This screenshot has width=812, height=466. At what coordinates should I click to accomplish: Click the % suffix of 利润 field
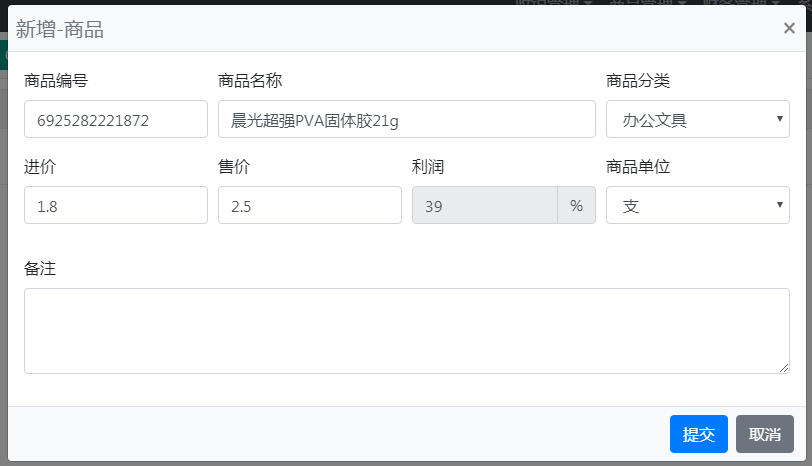click(576, 205)
